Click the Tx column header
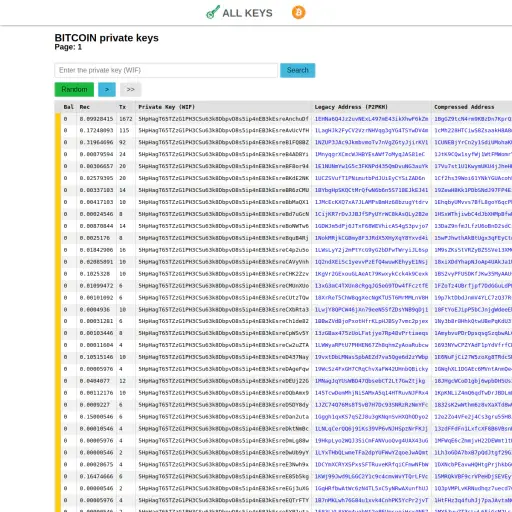This screenshot has height=512, width=512. 123,107
